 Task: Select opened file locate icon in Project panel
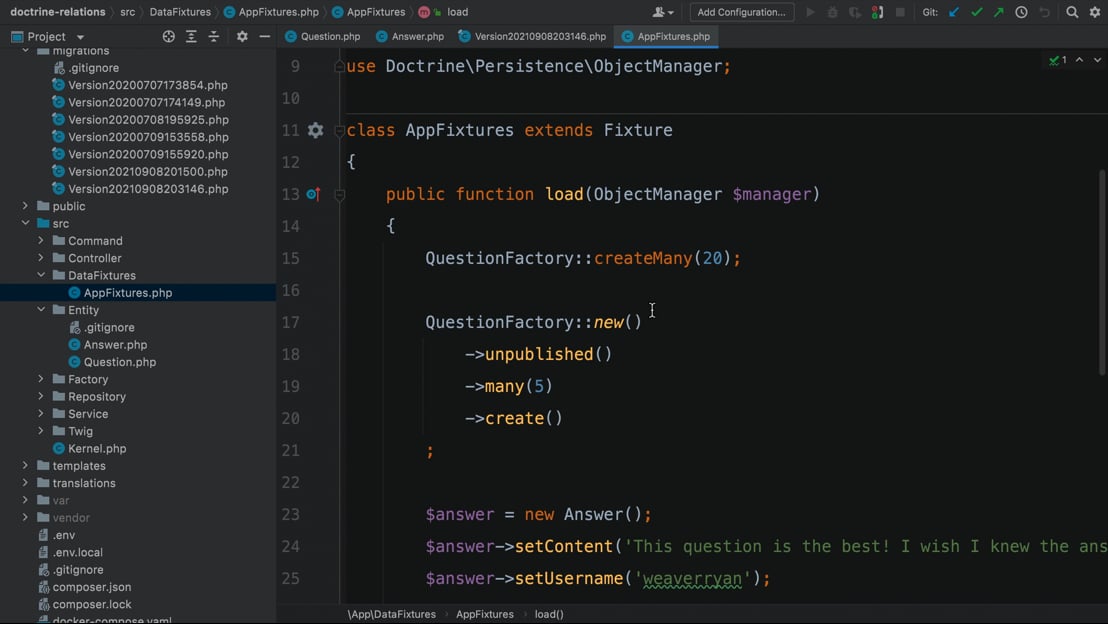[168, 36]
